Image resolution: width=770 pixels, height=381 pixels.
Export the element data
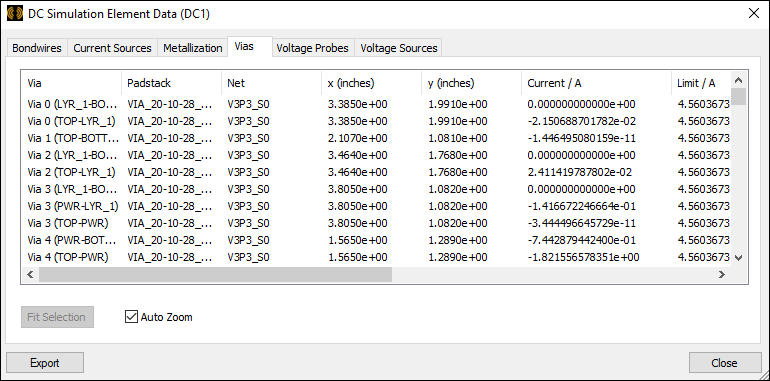click(45, 363)
